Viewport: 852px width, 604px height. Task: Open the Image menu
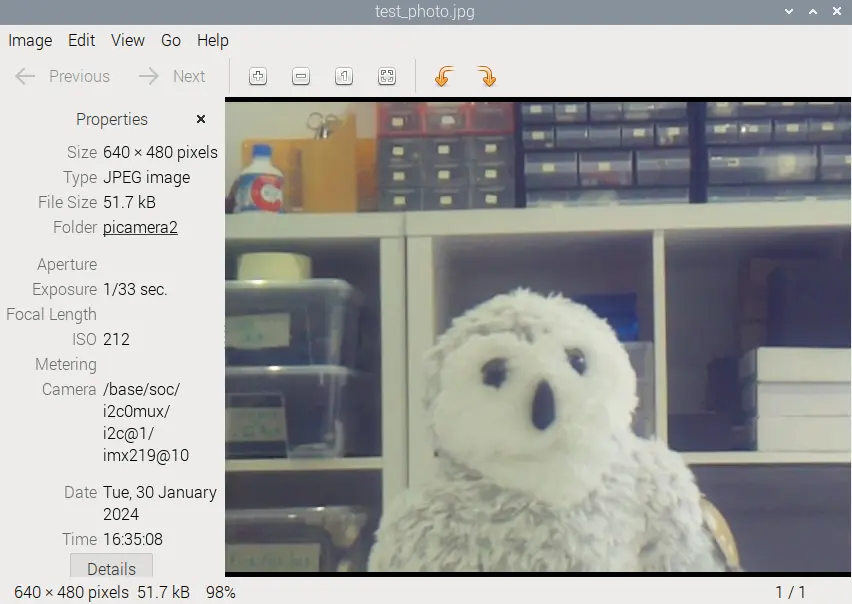[30, 41]
